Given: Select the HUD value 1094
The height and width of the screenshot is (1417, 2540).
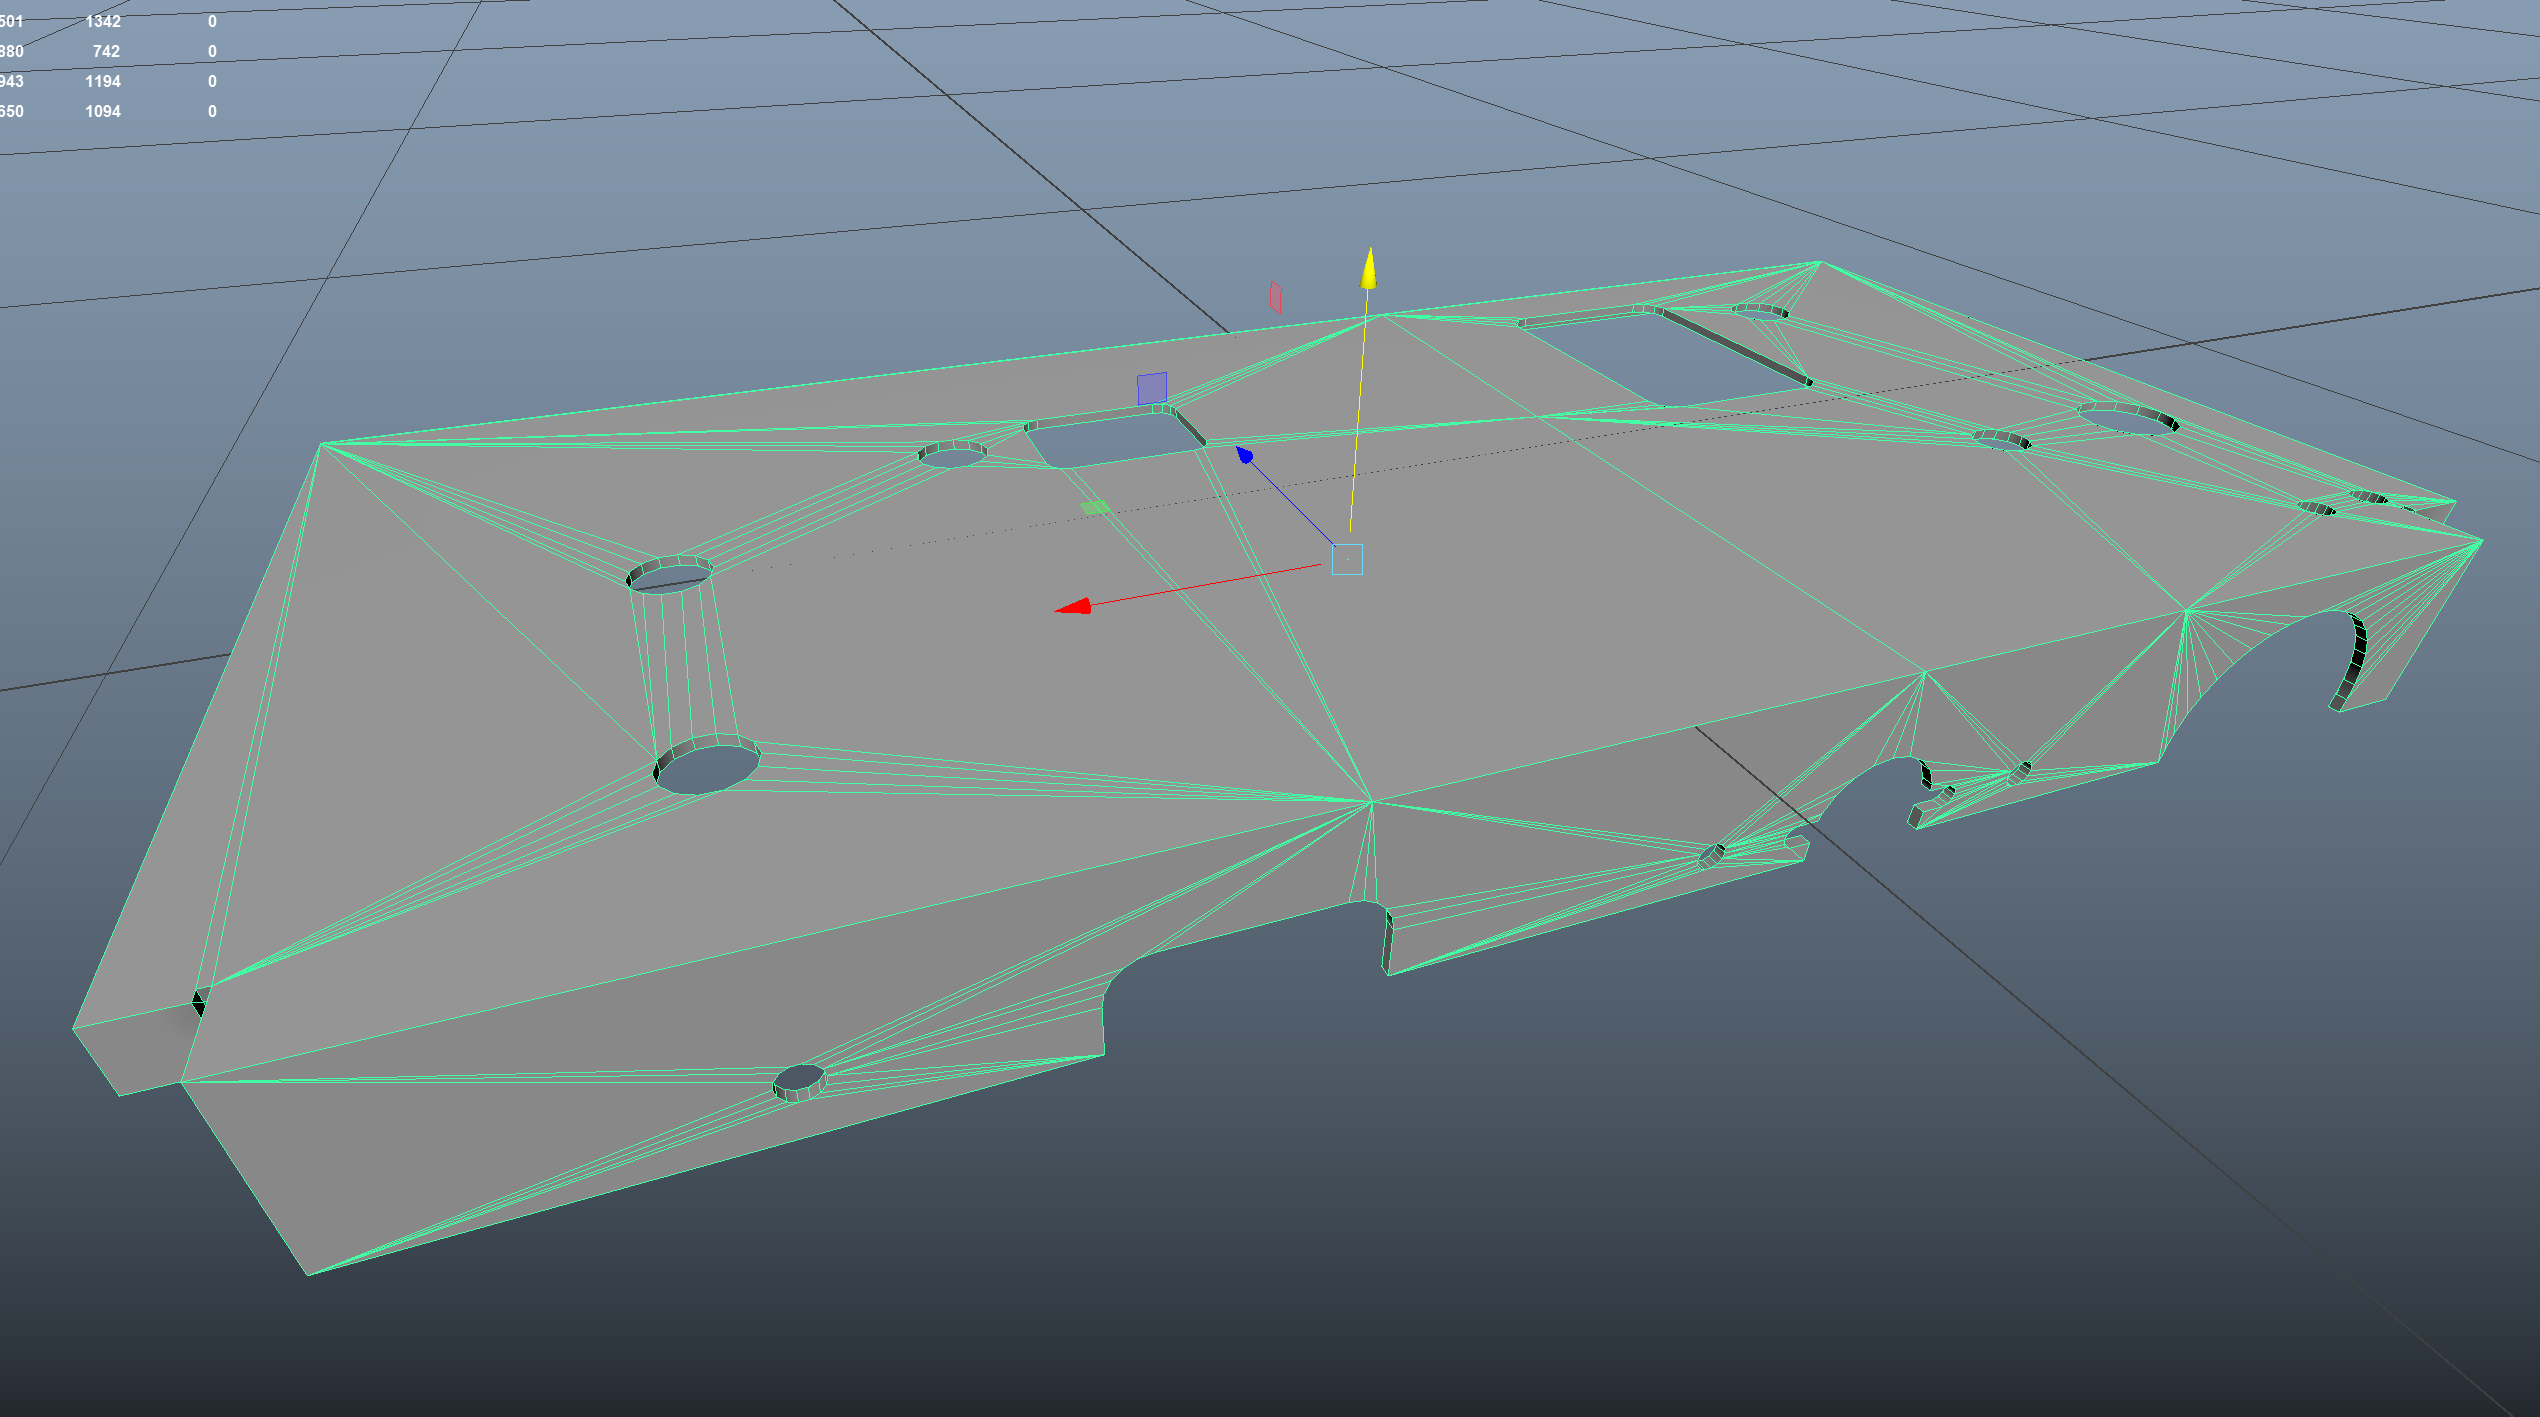Looking at the screenshot, I should [103, 111].
